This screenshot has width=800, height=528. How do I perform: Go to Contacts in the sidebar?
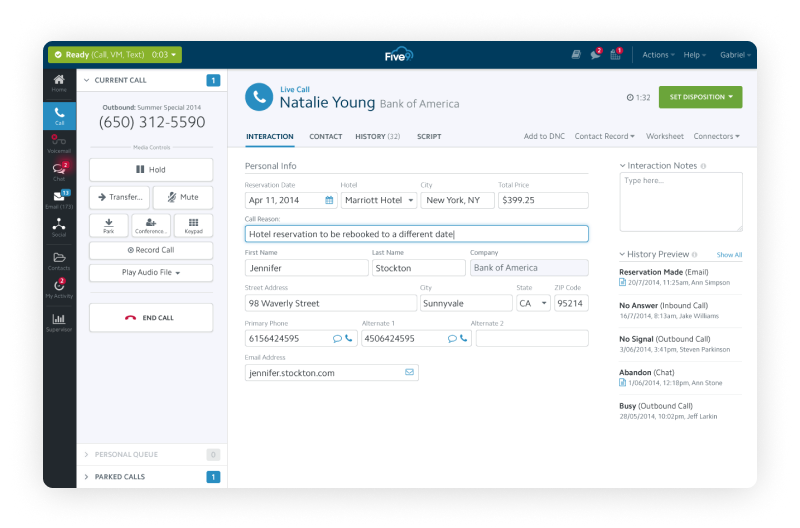click(x=59, y=260)
